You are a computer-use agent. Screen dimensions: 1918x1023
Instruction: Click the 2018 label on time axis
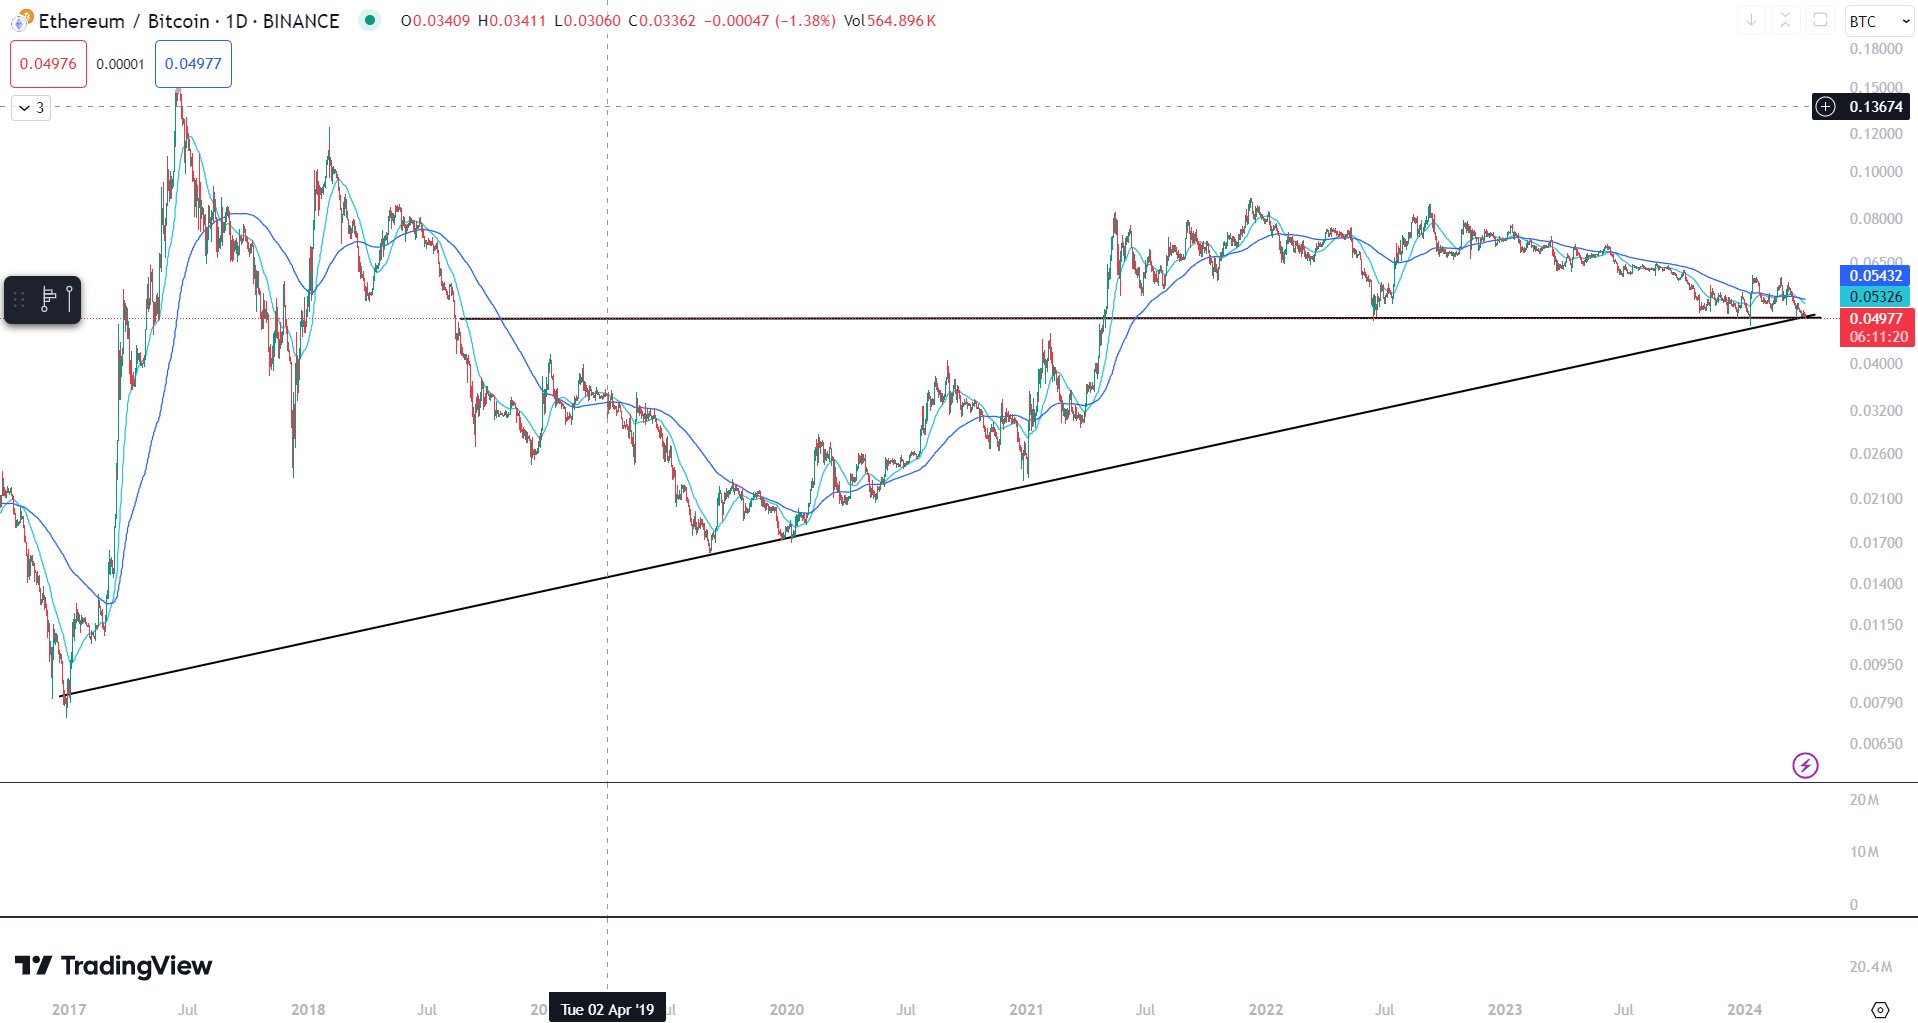click(308, 1009)
